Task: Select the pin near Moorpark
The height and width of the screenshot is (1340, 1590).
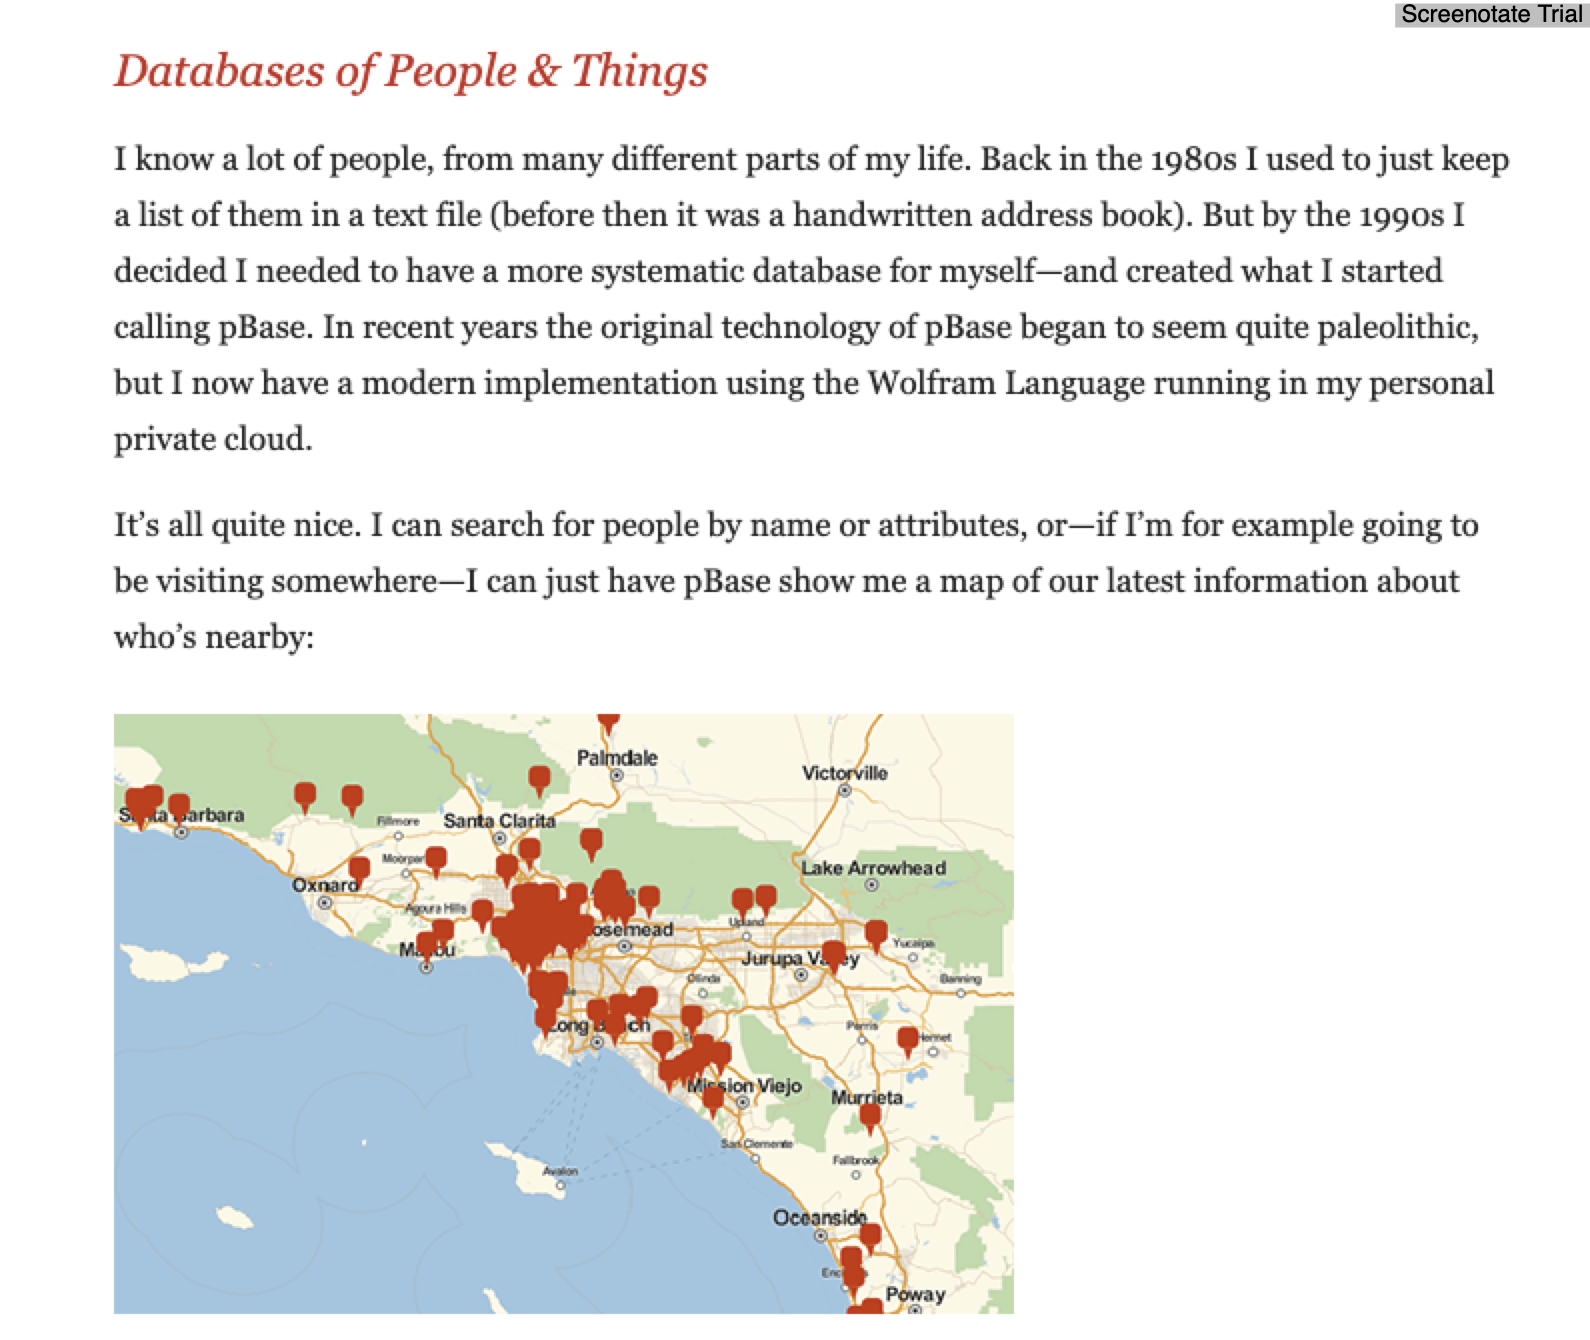Action: [x=436, y=859]
